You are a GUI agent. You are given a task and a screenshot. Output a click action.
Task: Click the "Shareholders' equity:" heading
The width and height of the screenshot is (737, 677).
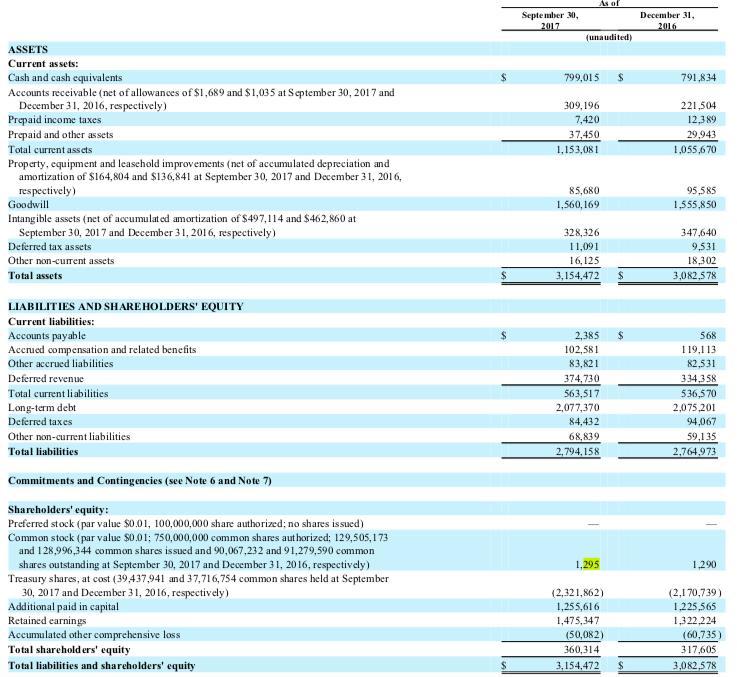click(x=58, y=510)
